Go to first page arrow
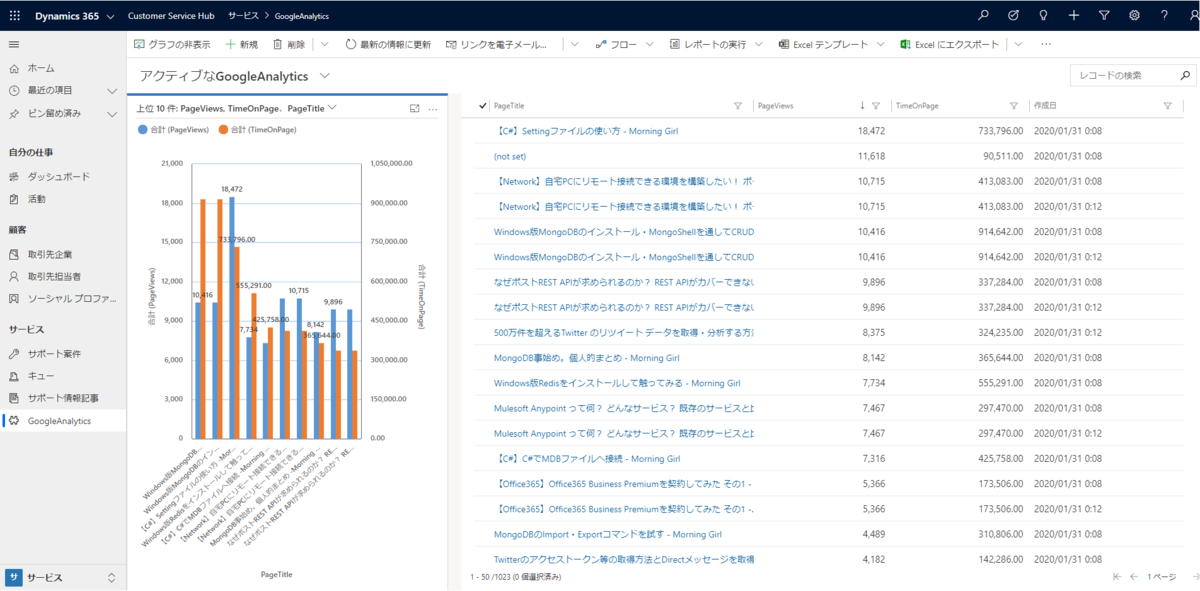Viewport: 1200px width, 591px height. click(x=1117, y=577)
